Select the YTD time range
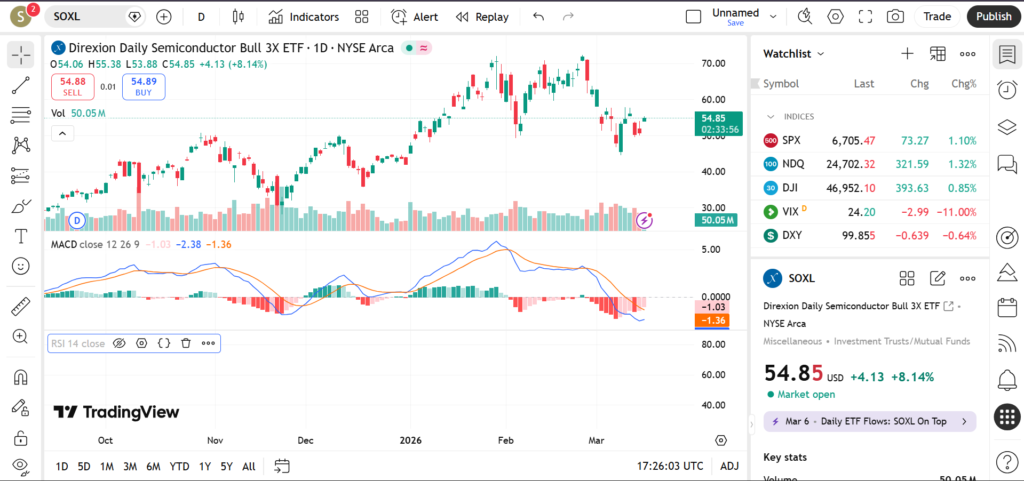This screenshot has width=1024, height=481. click(180, 466)
